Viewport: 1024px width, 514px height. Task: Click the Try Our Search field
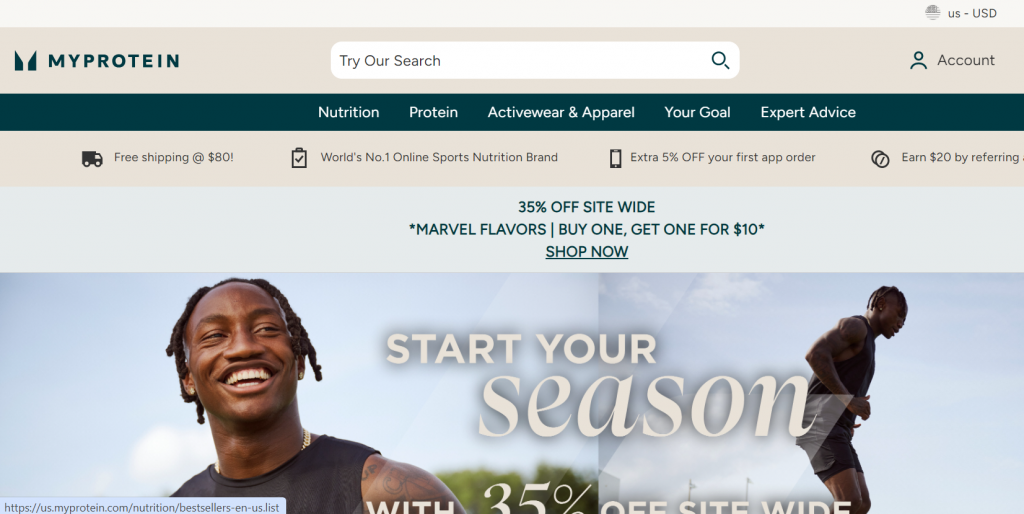[x=535, y=60]
